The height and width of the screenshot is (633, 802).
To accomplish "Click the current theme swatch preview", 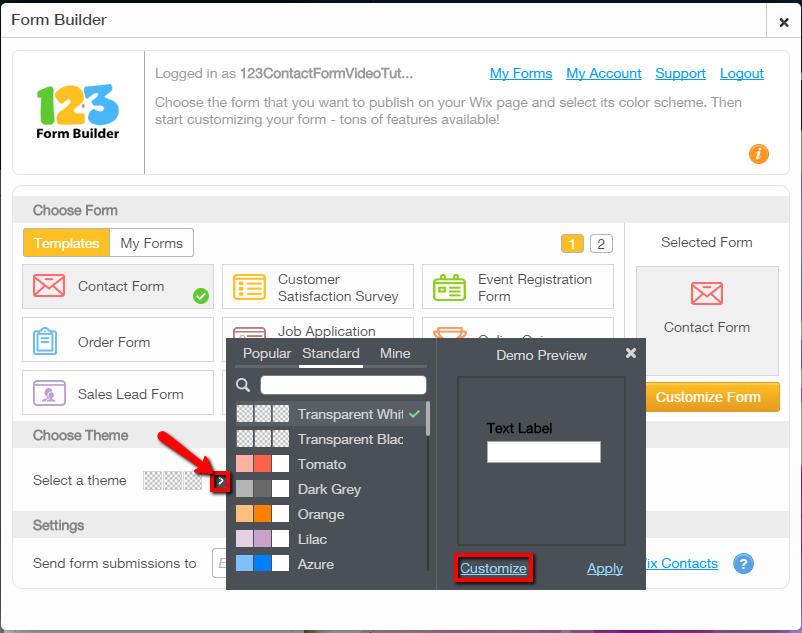I will pyautogui.click(x=172, y=480).
